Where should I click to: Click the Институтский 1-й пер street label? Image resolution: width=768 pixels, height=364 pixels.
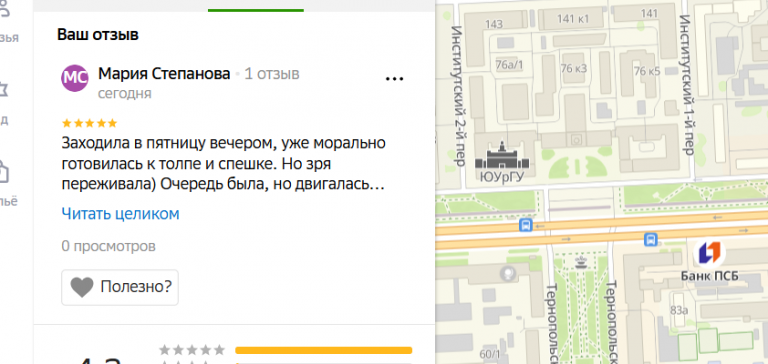(x=686, y=85)
